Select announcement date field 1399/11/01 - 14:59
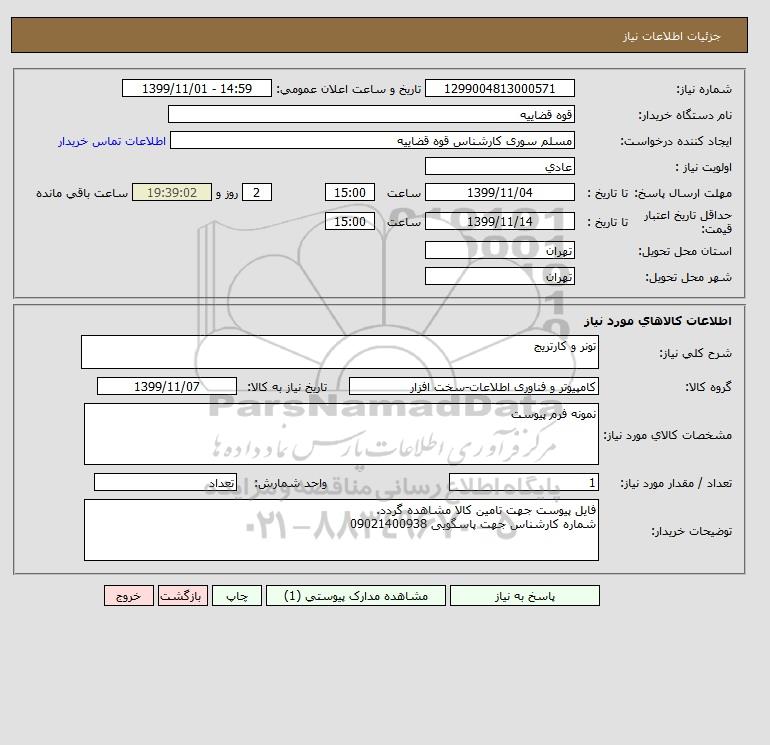770x745 pixels. 196,88
